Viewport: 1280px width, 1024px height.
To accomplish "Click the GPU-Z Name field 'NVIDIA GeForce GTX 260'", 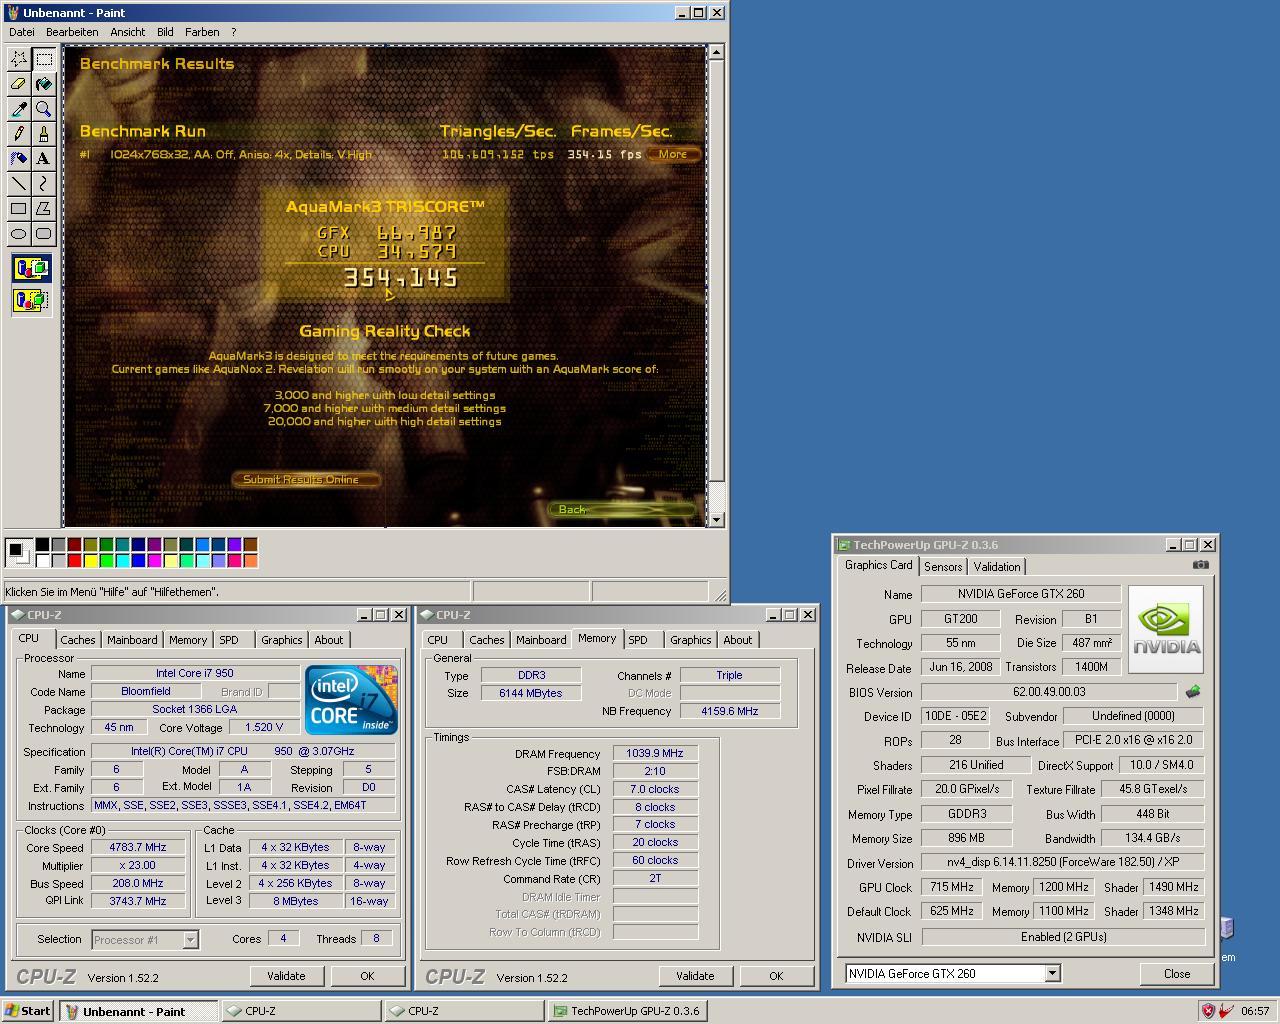I will click(x=1020, y=594).
